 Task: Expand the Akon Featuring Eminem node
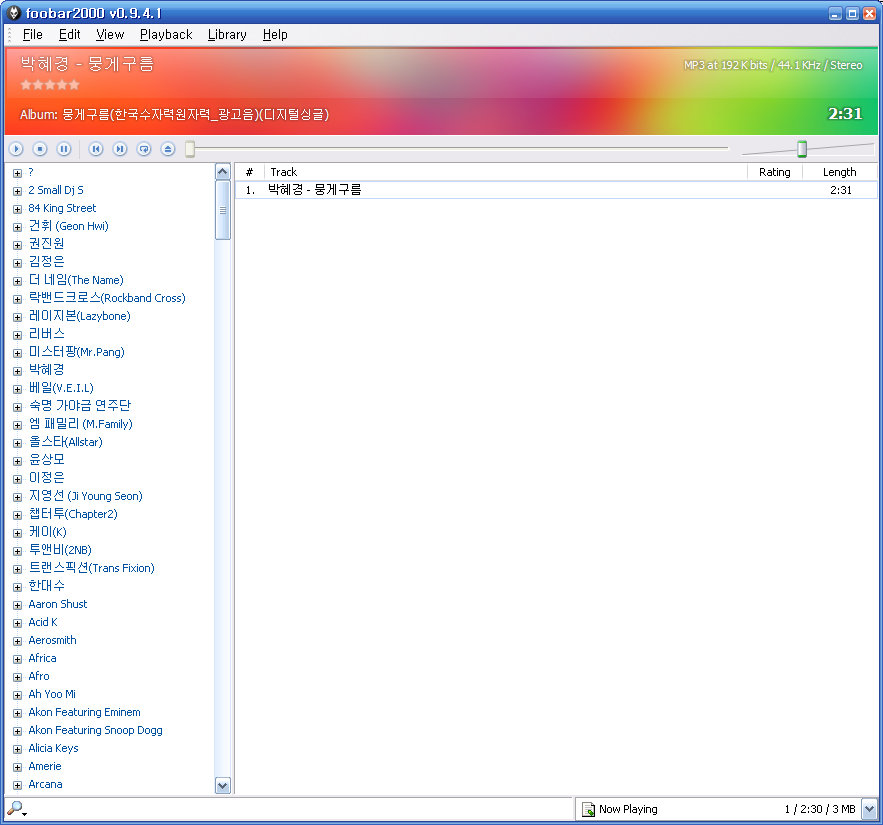(17, 713)
